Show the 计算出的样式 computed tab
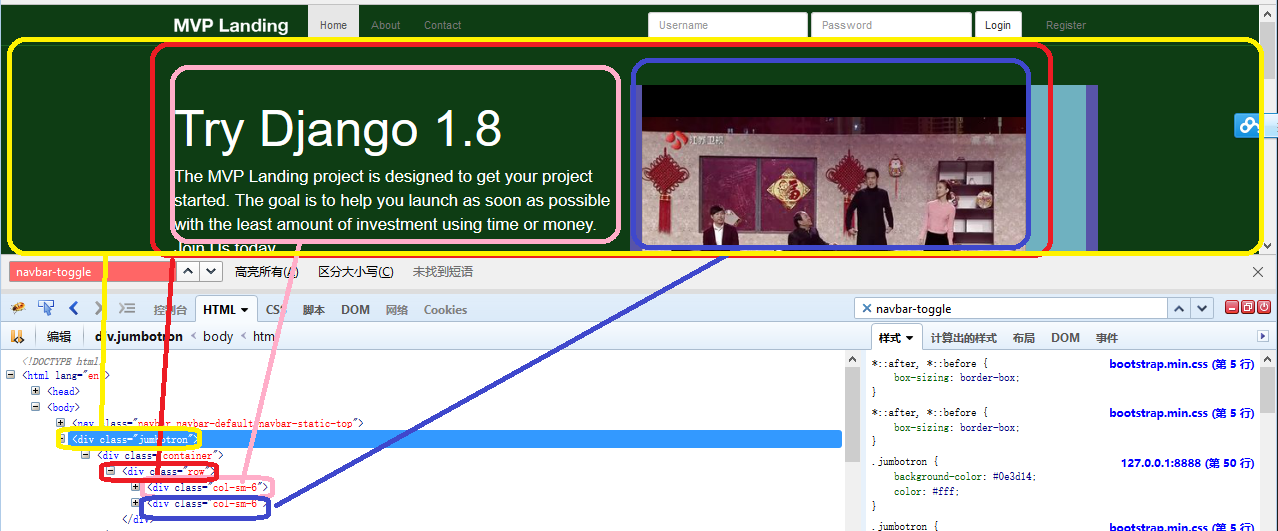 click(x=964, y=338)
